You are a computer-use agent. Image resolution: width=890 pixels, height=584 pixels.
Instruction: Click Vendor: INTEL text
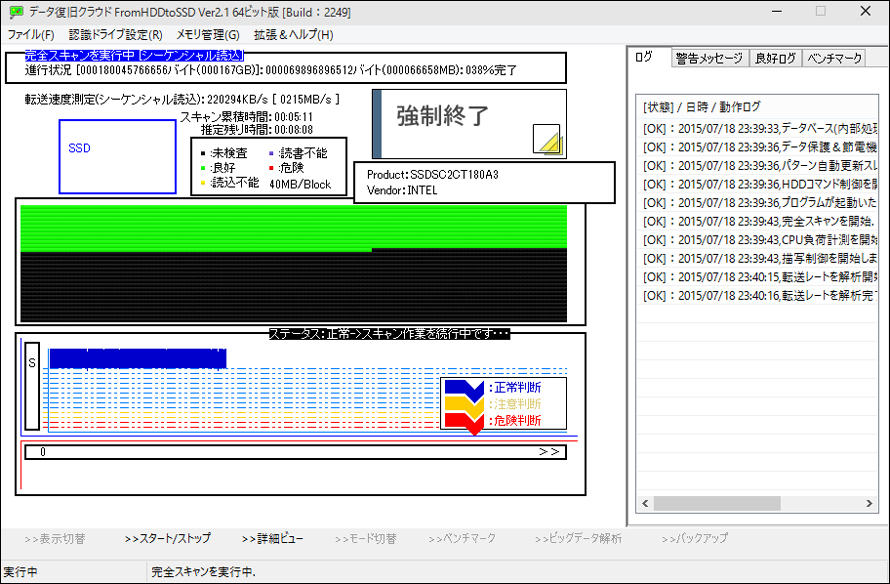tap(402, 190)
